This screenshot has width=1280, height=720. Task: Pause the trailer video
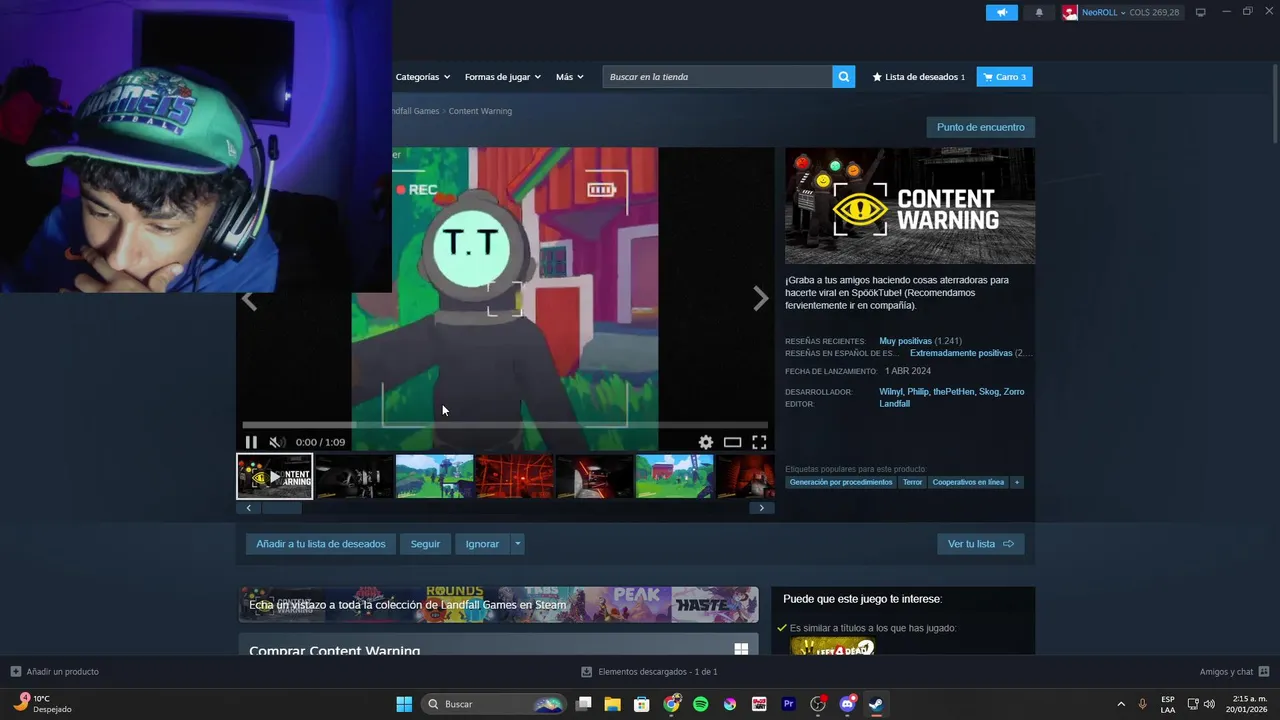tap(251, 442)
